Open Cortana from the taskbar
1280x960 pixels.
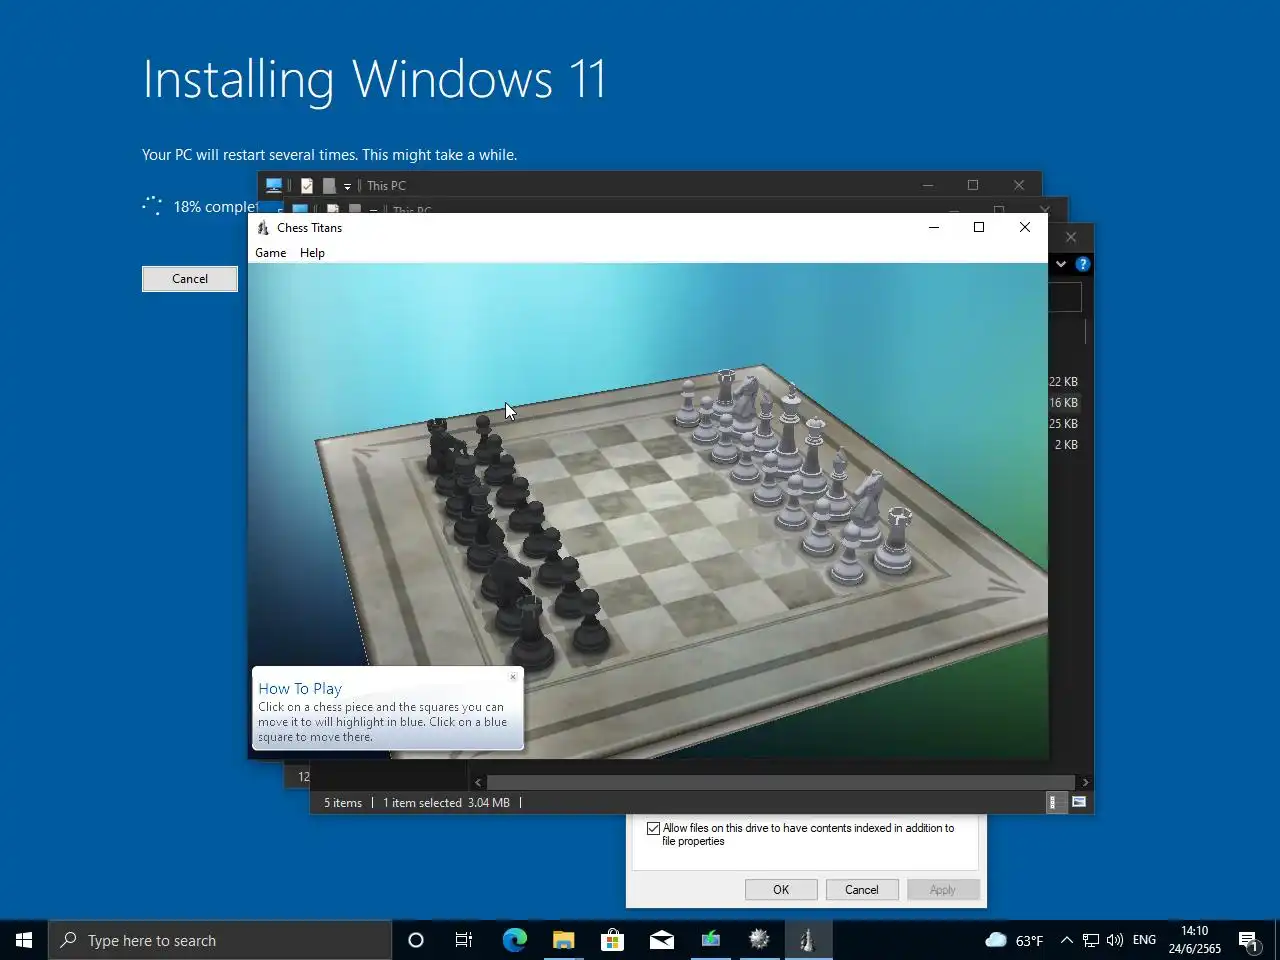[416, 940]
